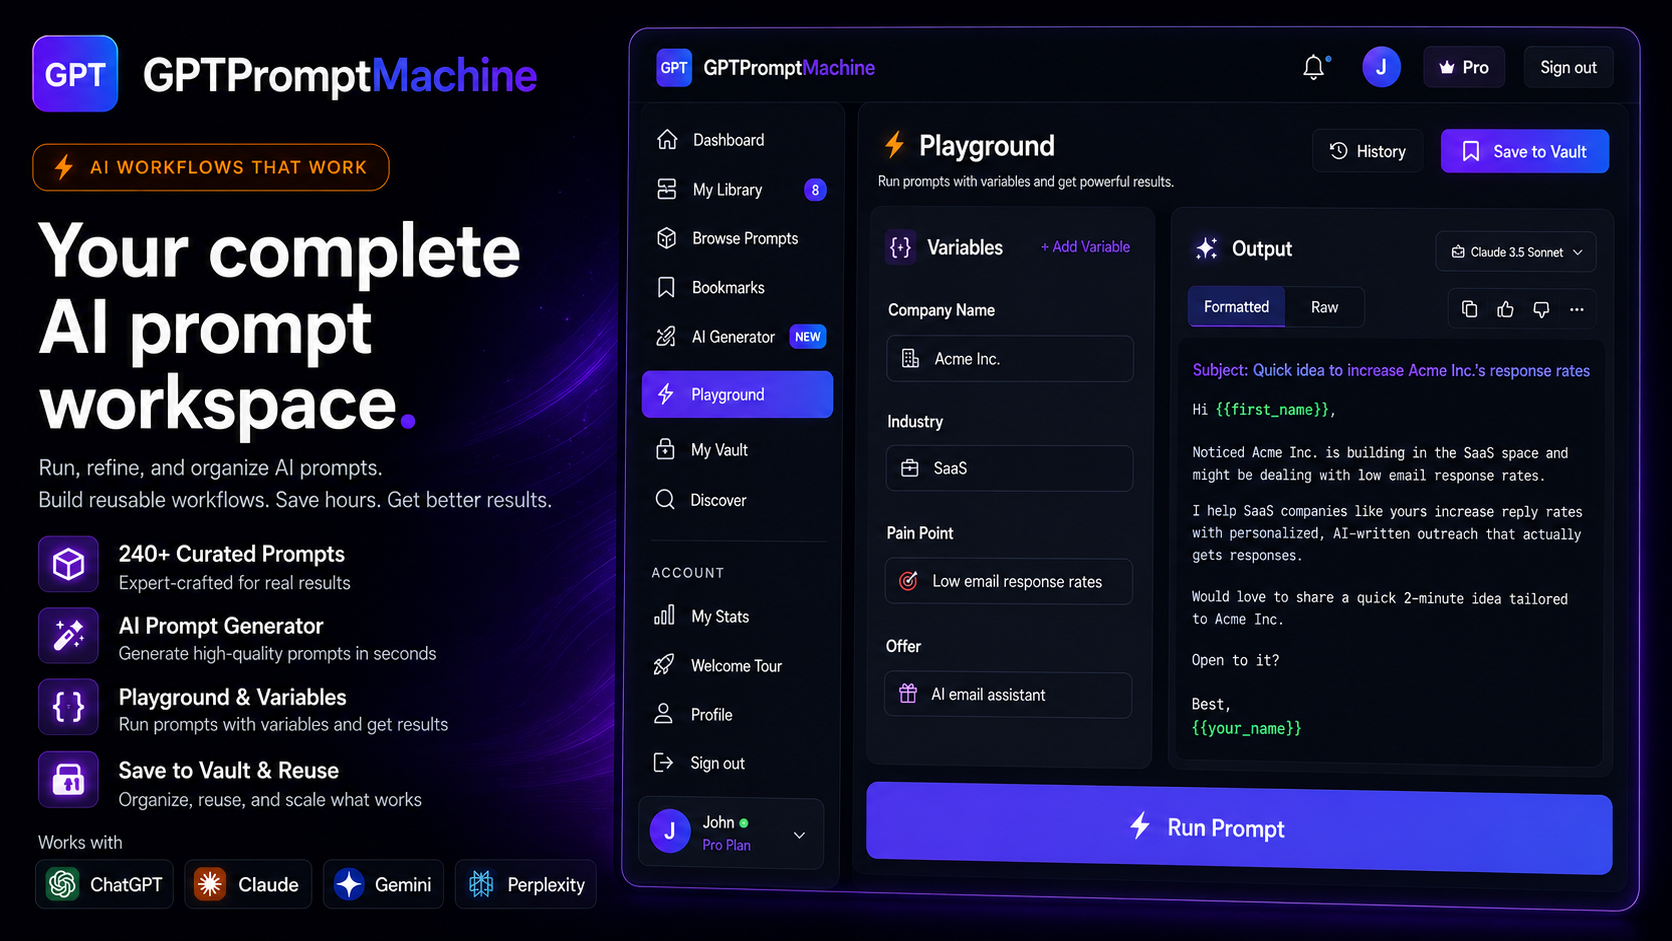Viewport: 1672px width, 941px height.
Task: Click the large GPT logo tile
Action: point(75,74)
